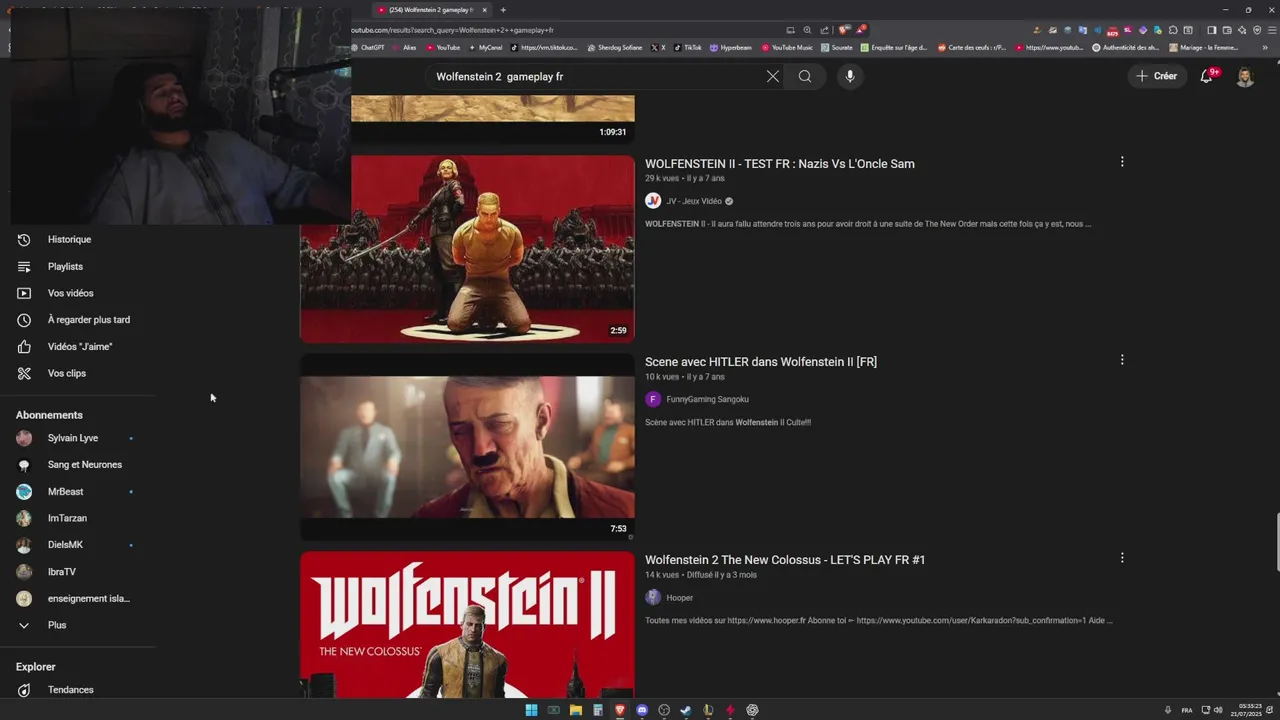Start voice search with the microphone icon

pyautogui.click(x=850, y=76)
